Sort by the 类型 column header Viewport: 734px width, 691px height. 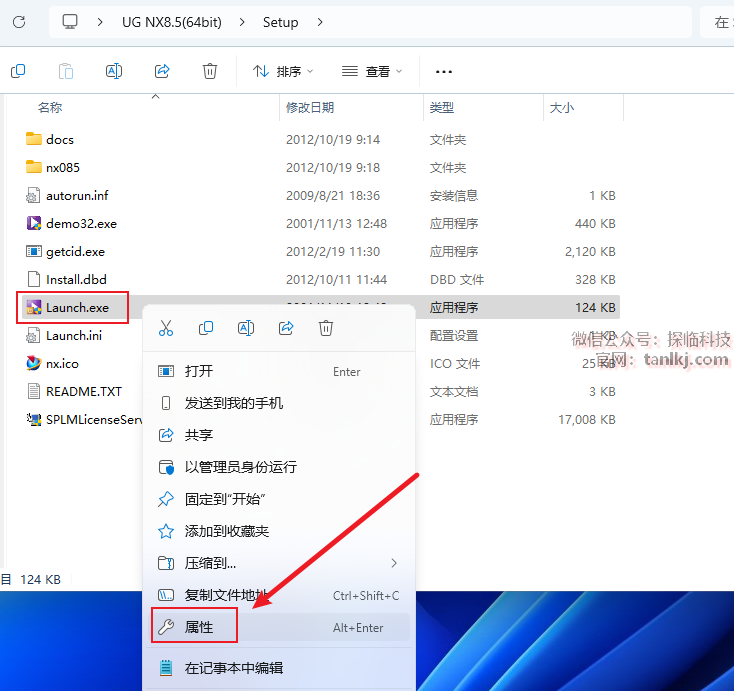[x=442, y=108]
